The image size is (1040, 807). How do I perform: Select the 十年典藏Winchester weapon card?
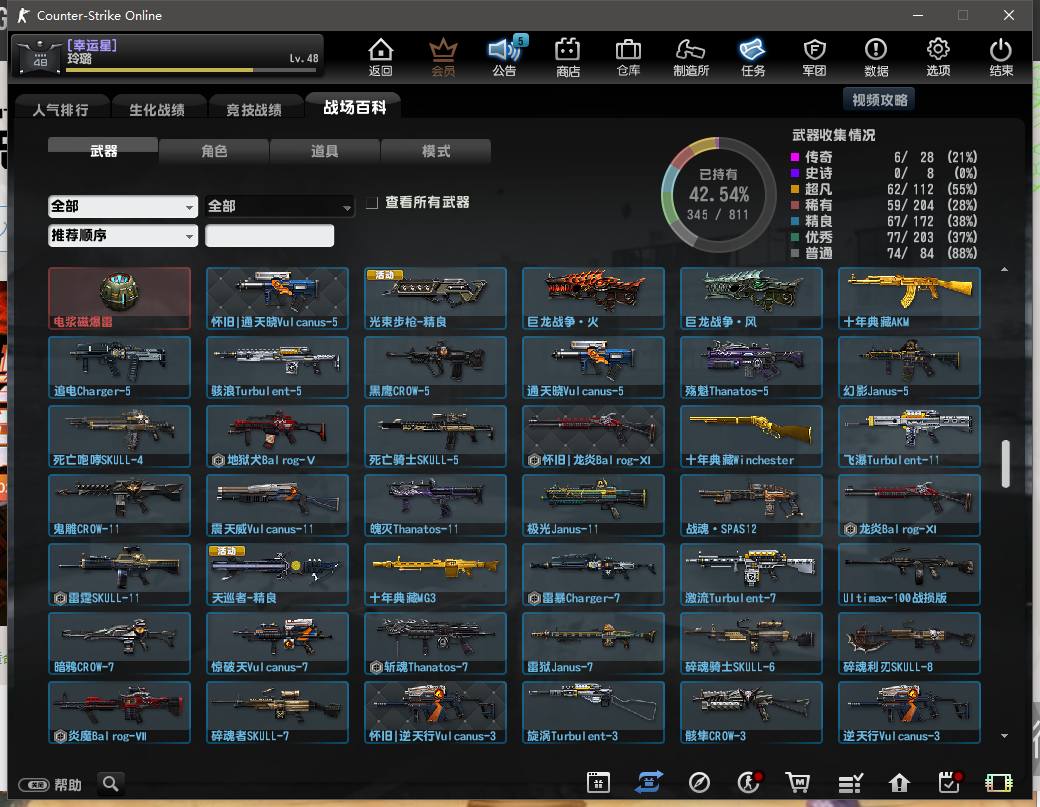pos(751,436)
